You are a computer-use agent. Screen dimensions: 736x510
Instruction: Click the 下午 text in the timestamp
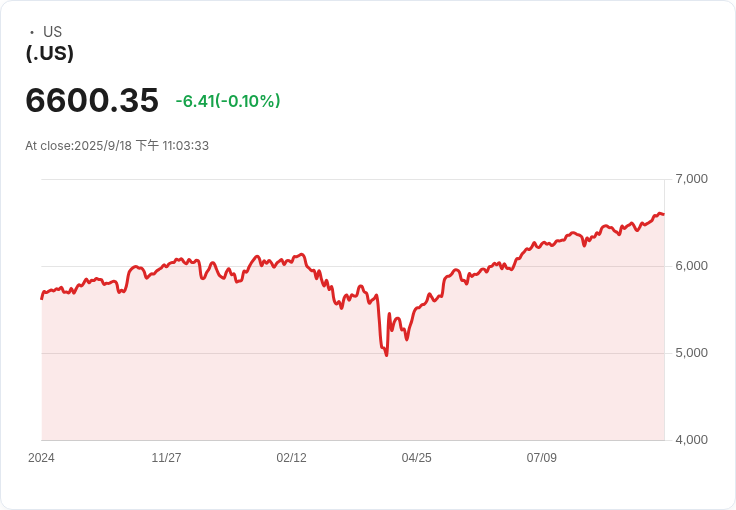point(147,145)
